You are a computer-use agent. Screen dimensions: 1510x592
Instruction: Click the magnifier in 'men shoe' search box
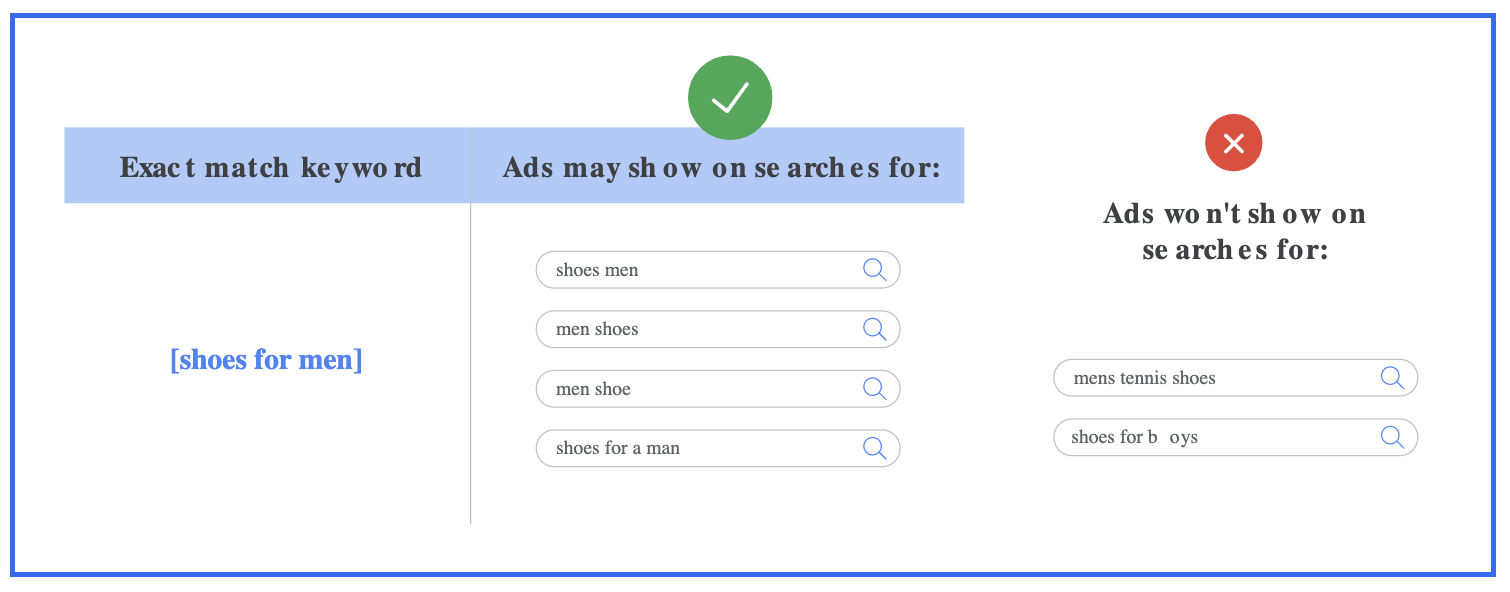click(x=875, y=389)
